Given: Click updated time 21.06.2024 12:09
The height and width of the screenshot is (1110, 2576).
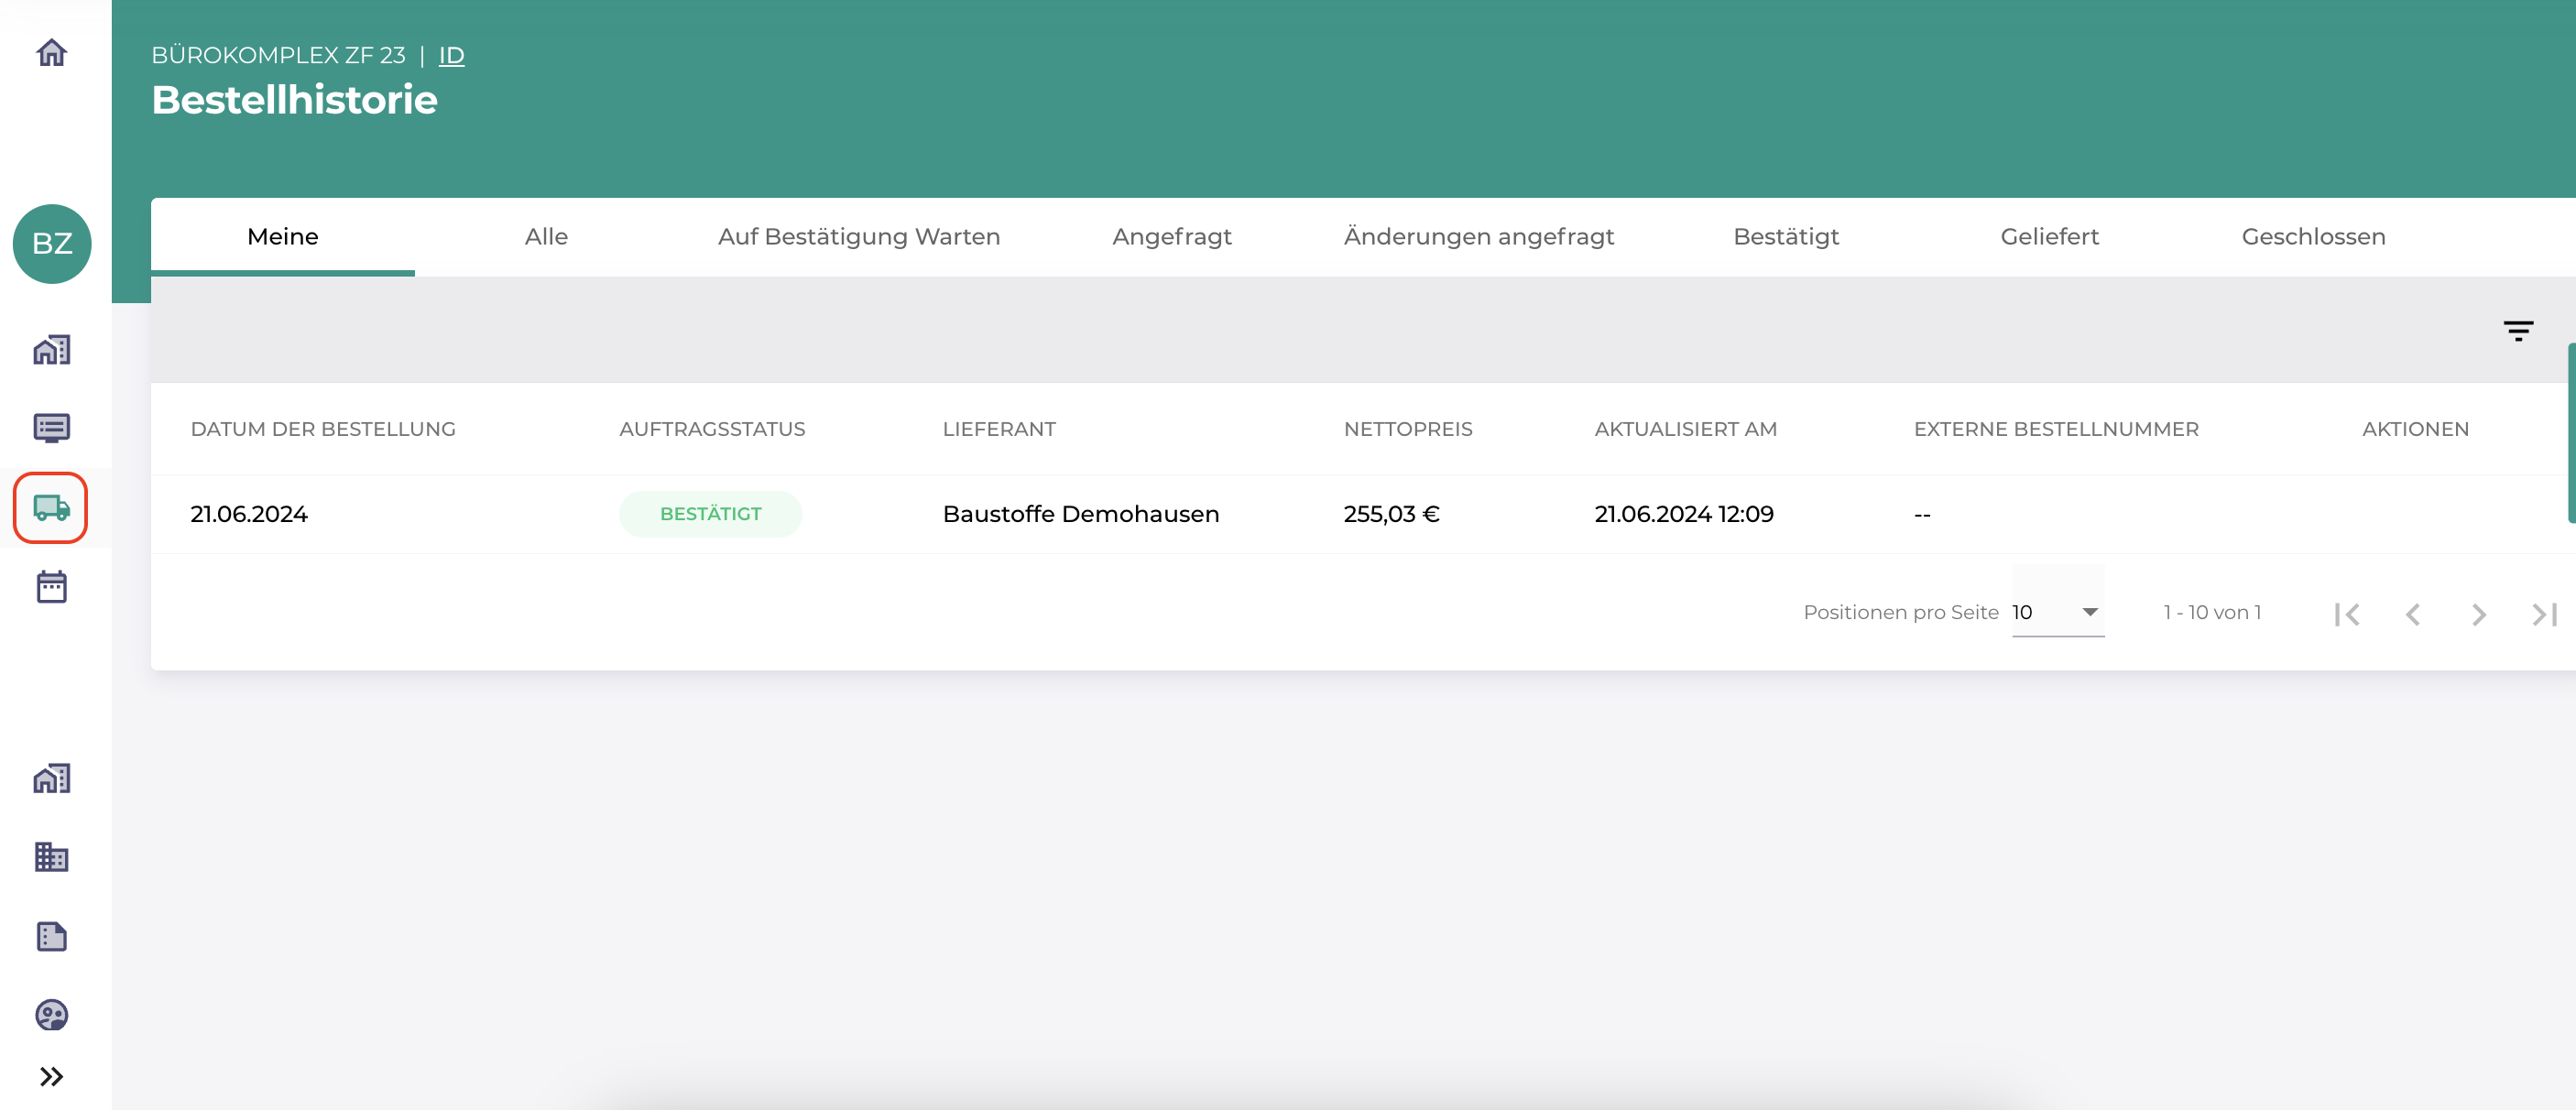Looking at the screenshot, I should pyautogui.click(x=1683, y=514).
